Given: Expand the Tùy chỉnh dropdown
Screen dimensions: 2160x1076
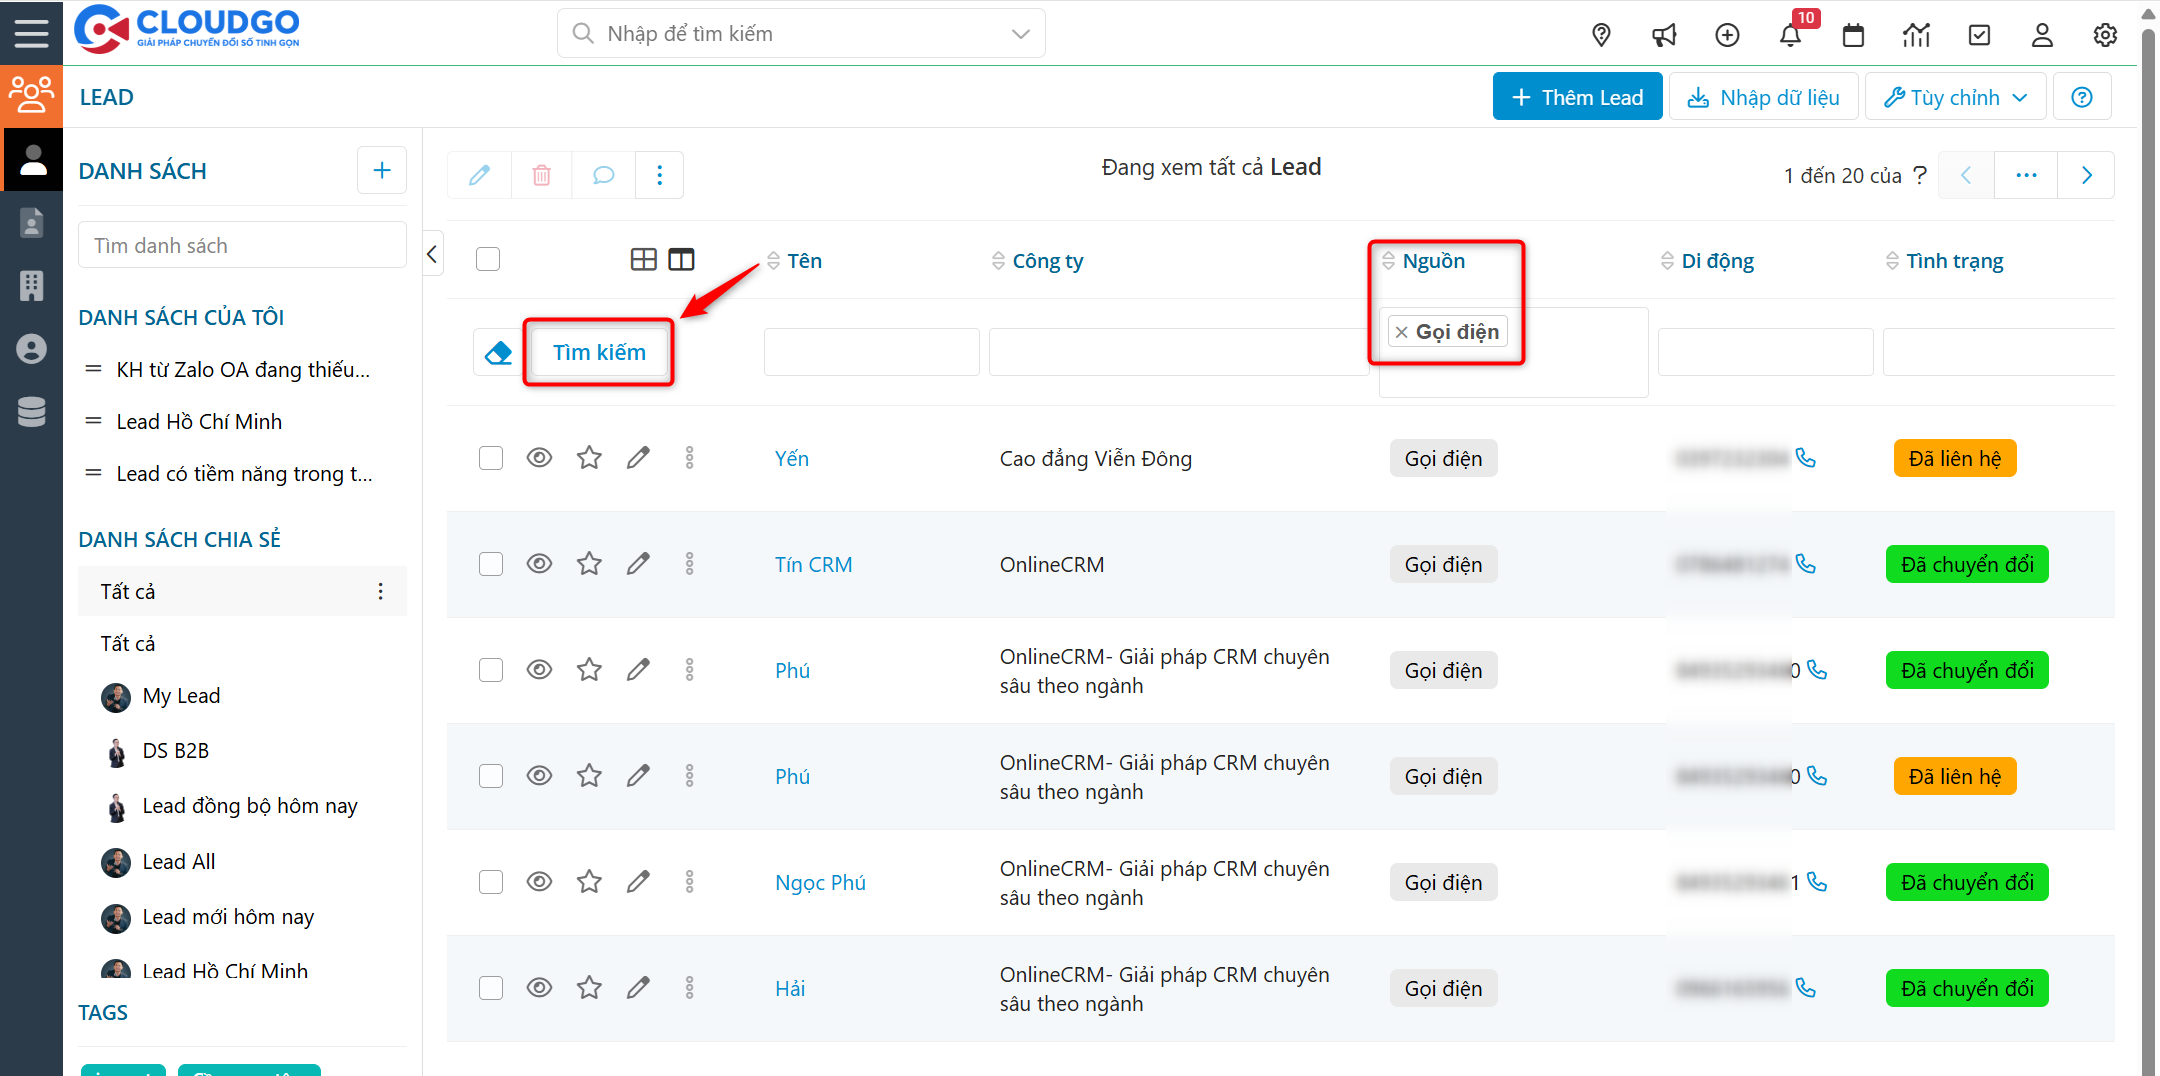Looking at the screenshot, I should pos(1955,97).
